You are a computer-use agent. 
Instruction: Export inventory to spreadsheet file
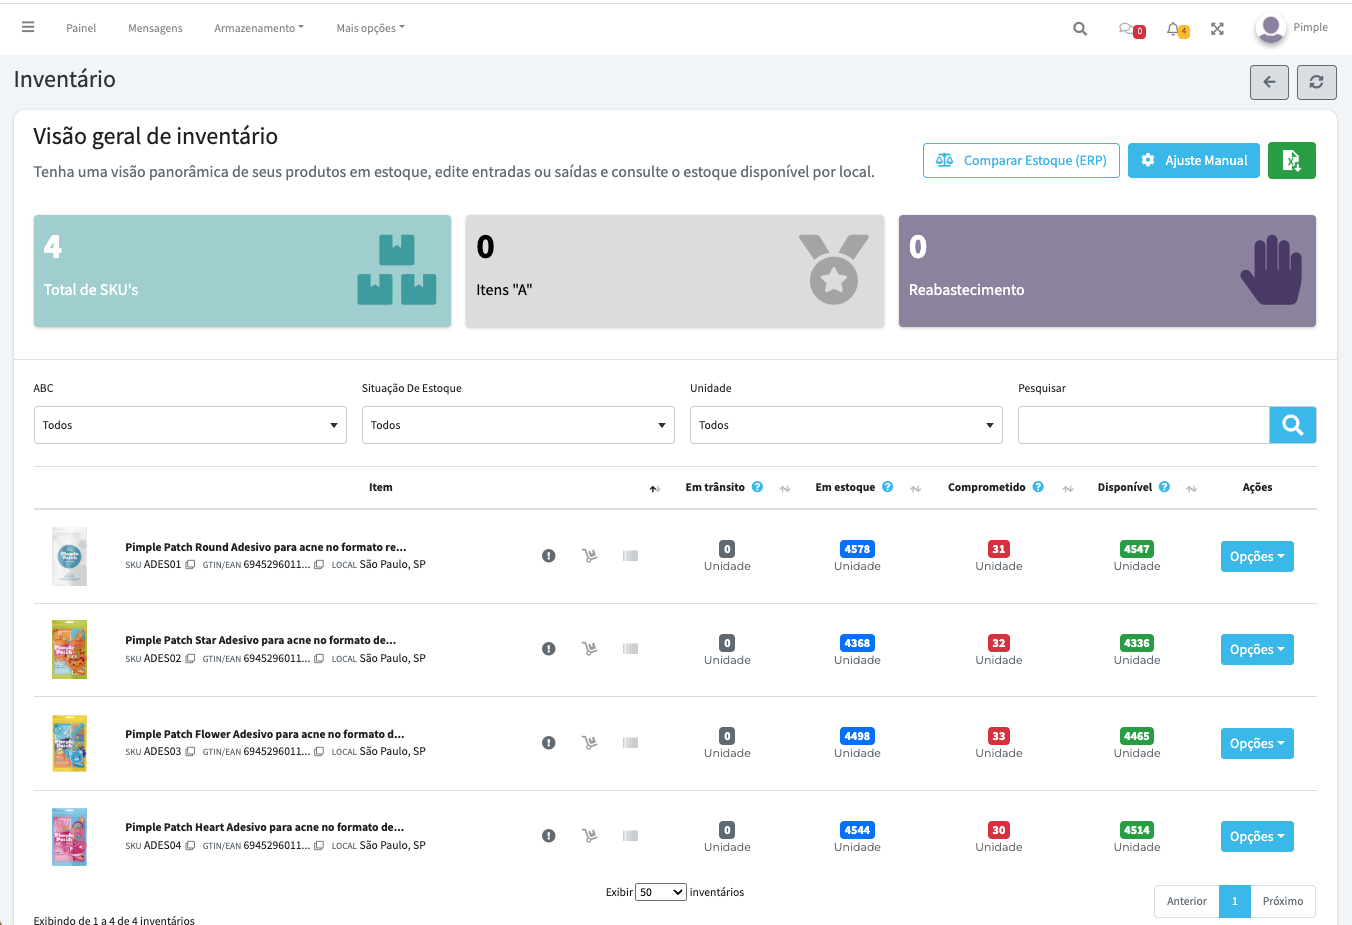[x=1291, y=160]
